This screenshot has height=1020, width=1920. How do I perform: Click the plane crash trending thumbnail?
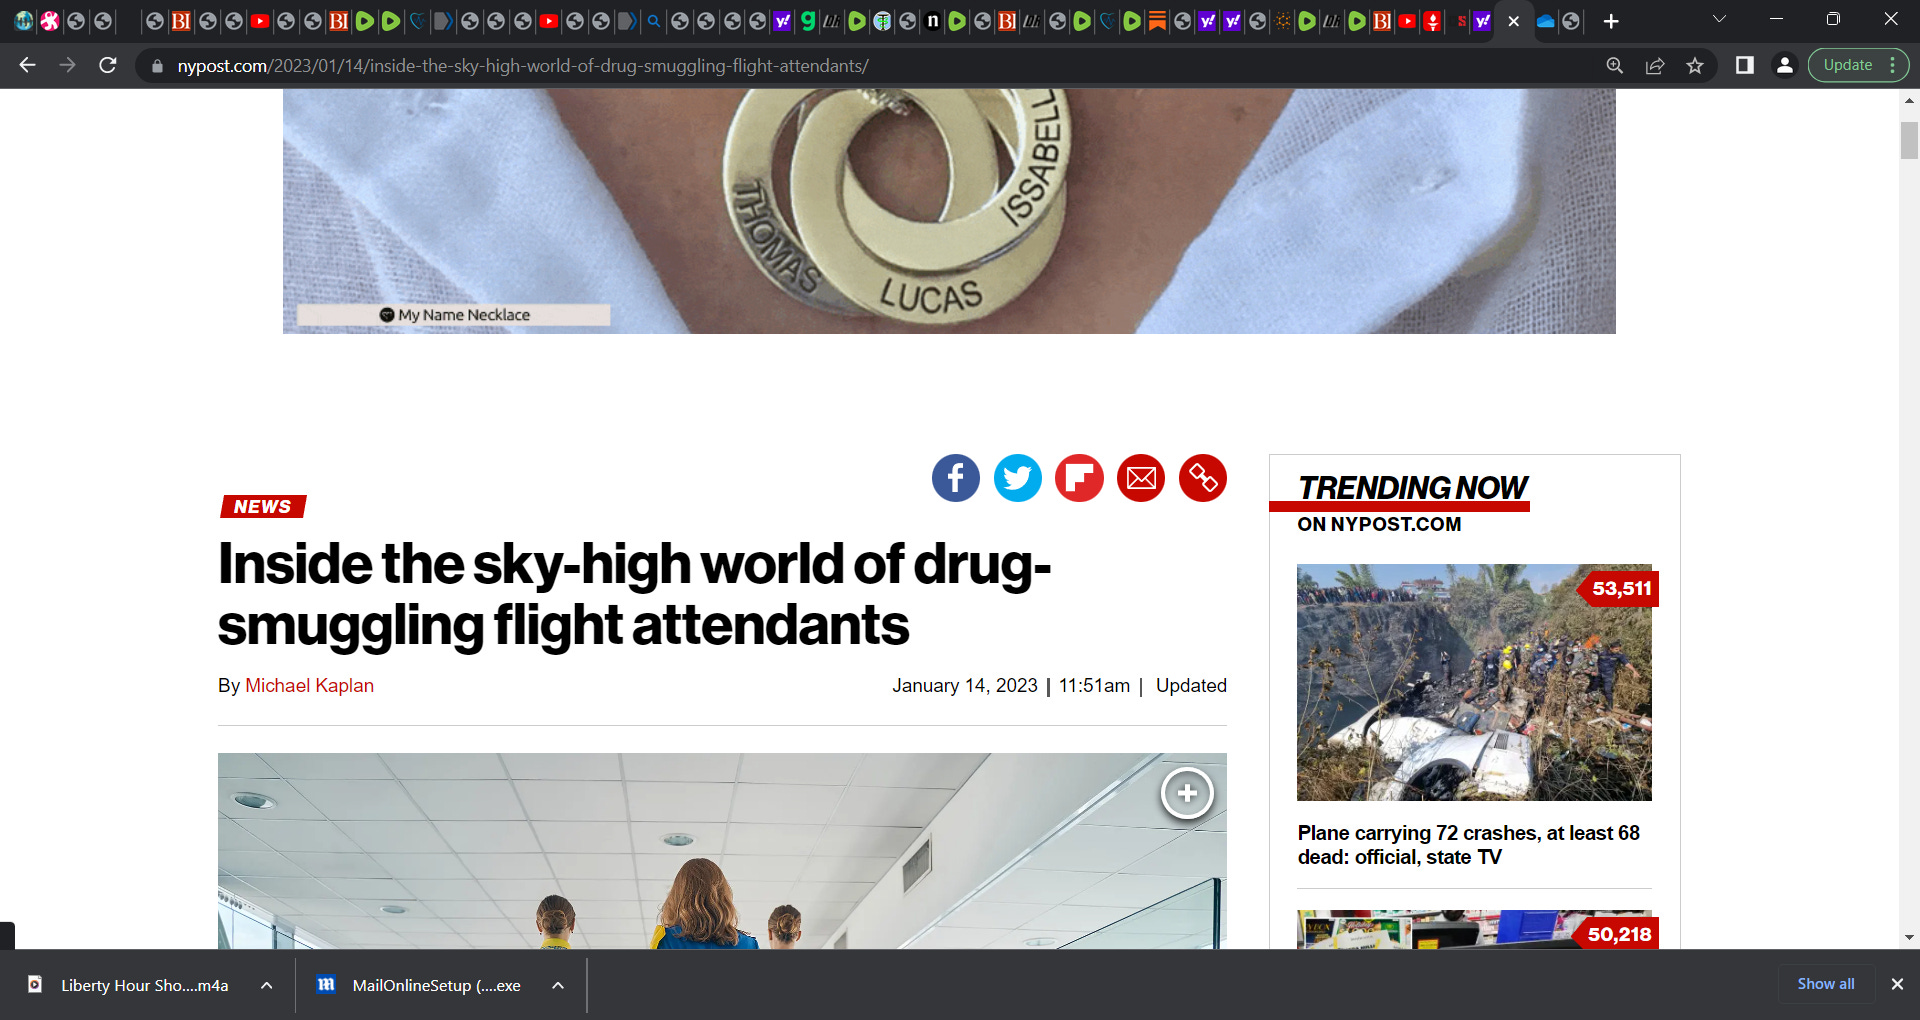click(x=1474, y=682)
